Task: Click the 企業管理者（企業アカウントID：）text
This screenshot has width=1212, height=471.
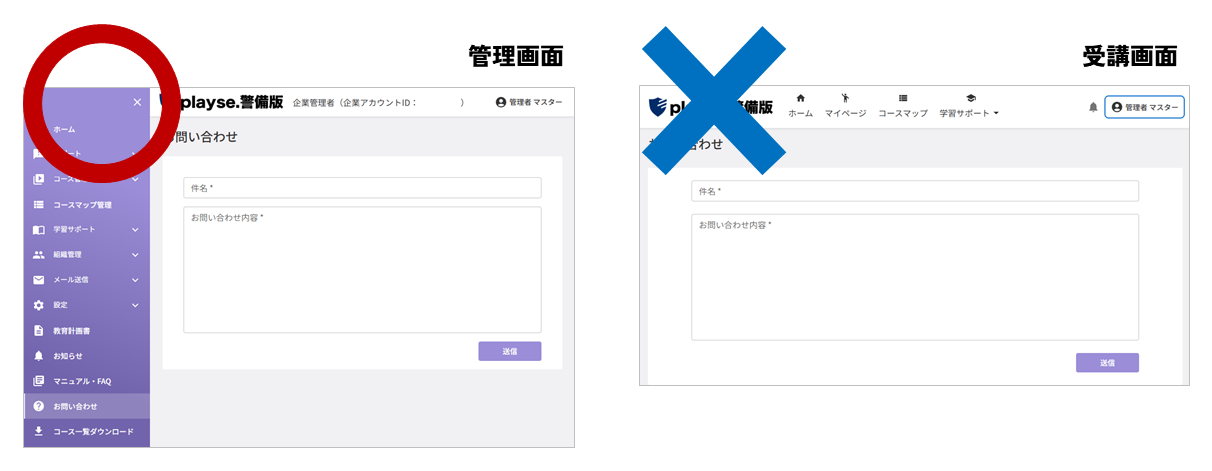Action: tap(378, 103)
